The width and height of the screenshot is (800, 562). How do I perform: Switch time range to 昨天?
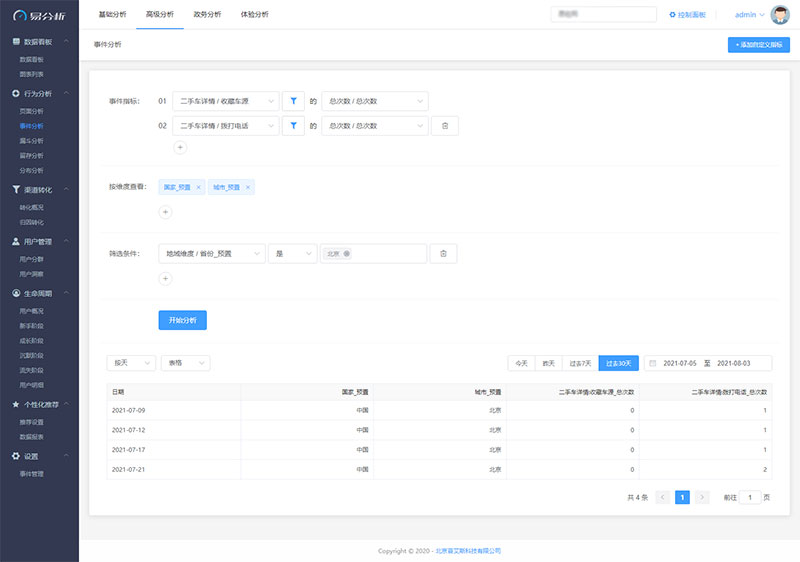coord(548,363)
